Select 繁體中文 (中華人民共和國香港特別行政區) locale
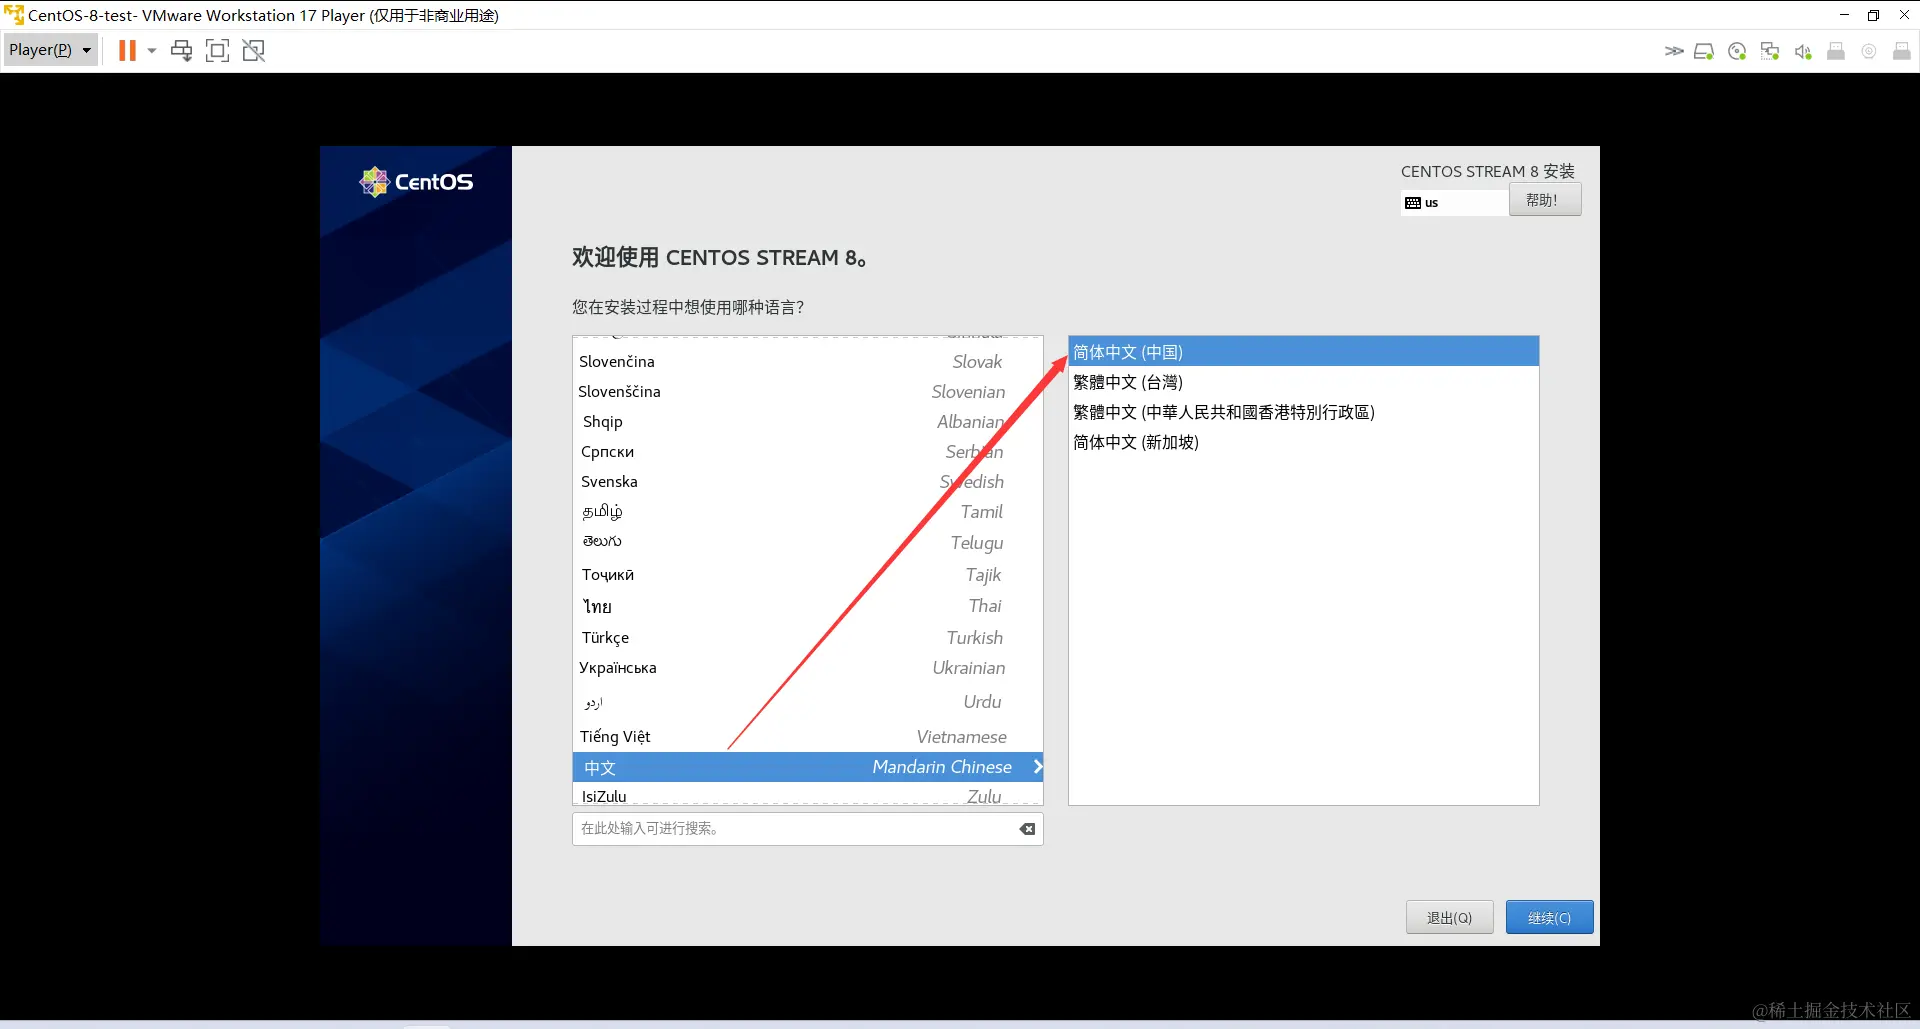The height and width of the screenshot is (1029, 1920). click(x=1303, y=412)
